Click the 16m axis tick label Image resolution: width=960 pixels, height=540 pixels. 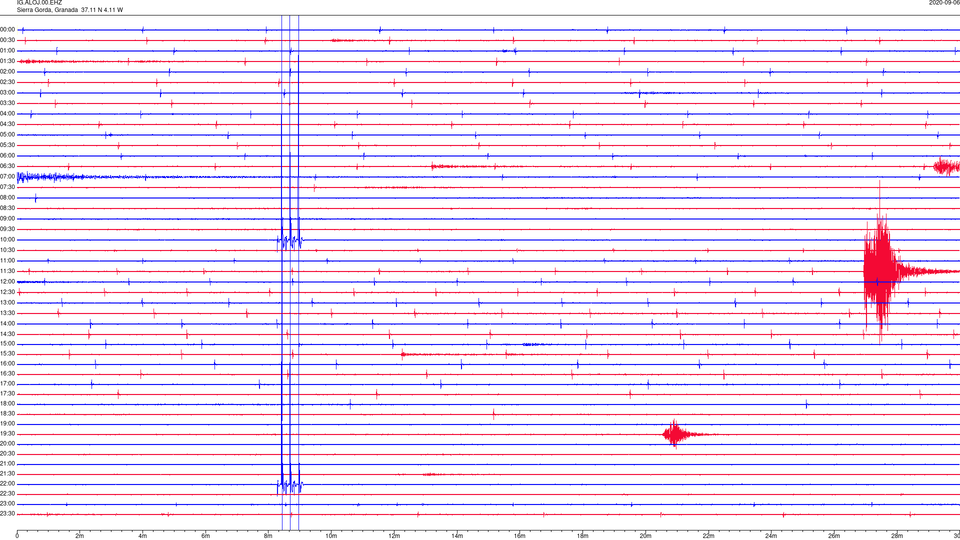click(x=520, y=536)
